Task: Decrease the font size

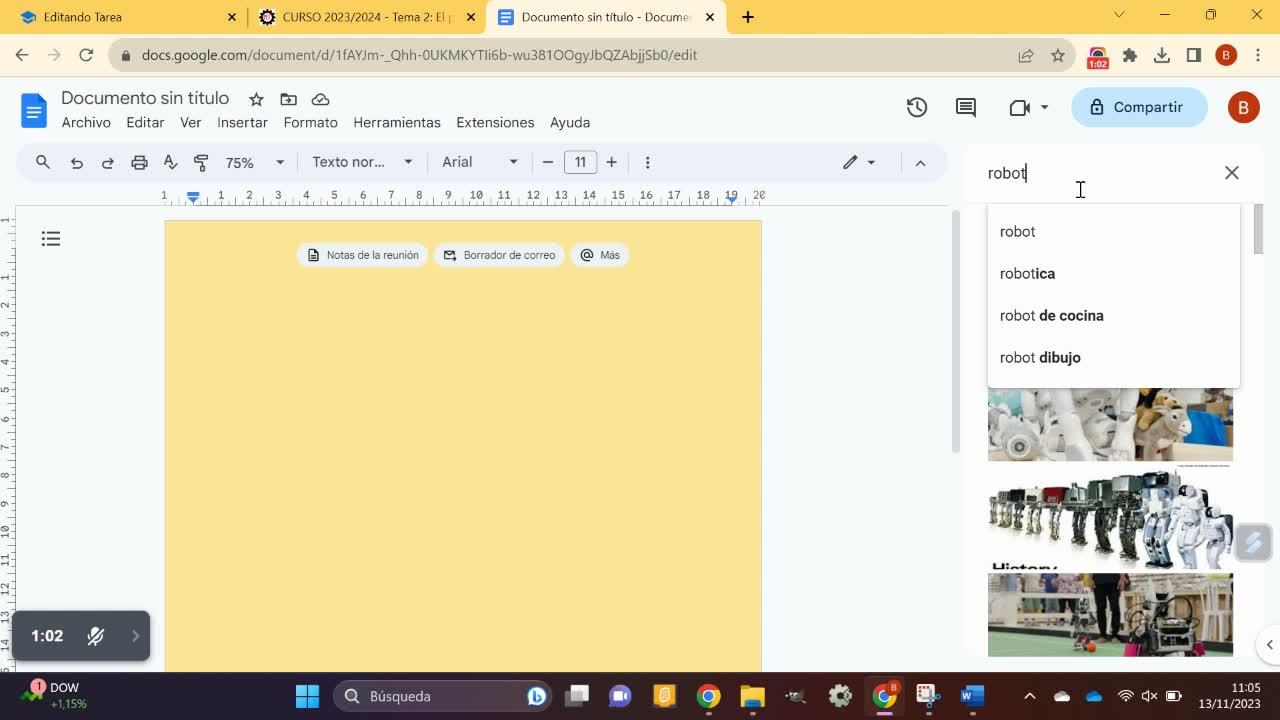Action: point(548,162)
